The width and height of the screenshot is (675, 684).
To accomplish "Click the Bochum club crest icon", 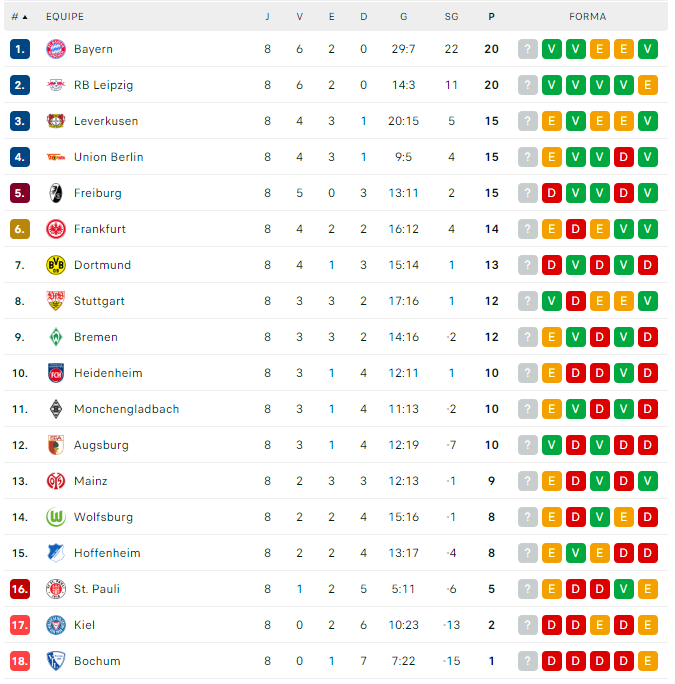I will coord(56,661).
